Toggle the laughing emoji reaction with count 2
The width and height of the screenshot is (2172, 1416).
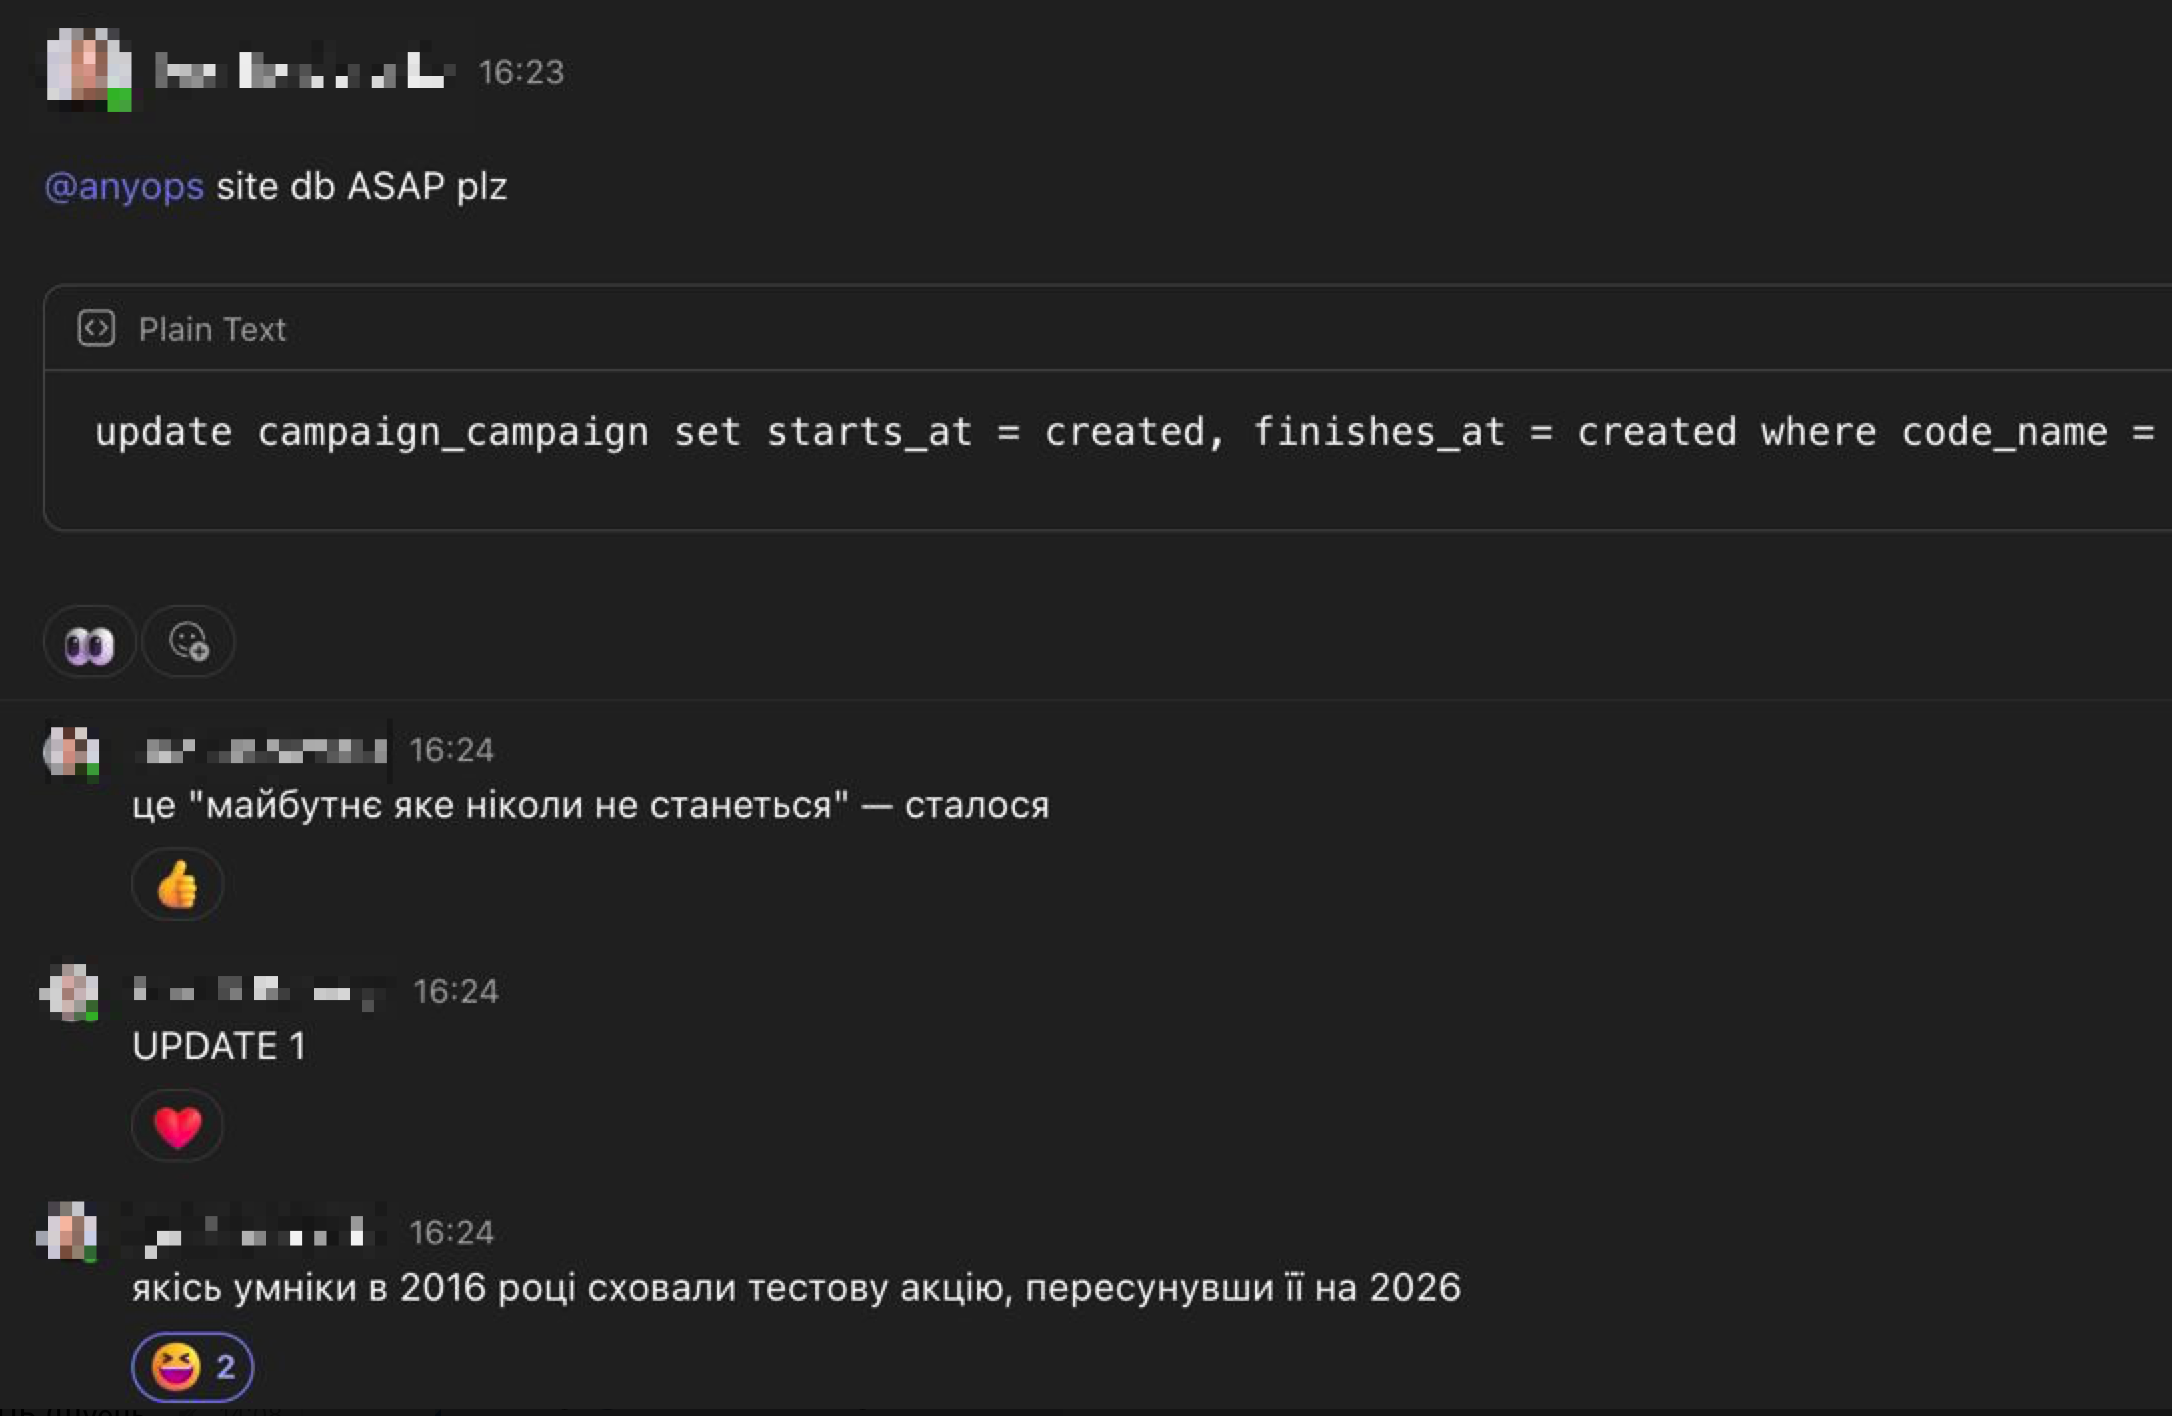click(192, 1367)
